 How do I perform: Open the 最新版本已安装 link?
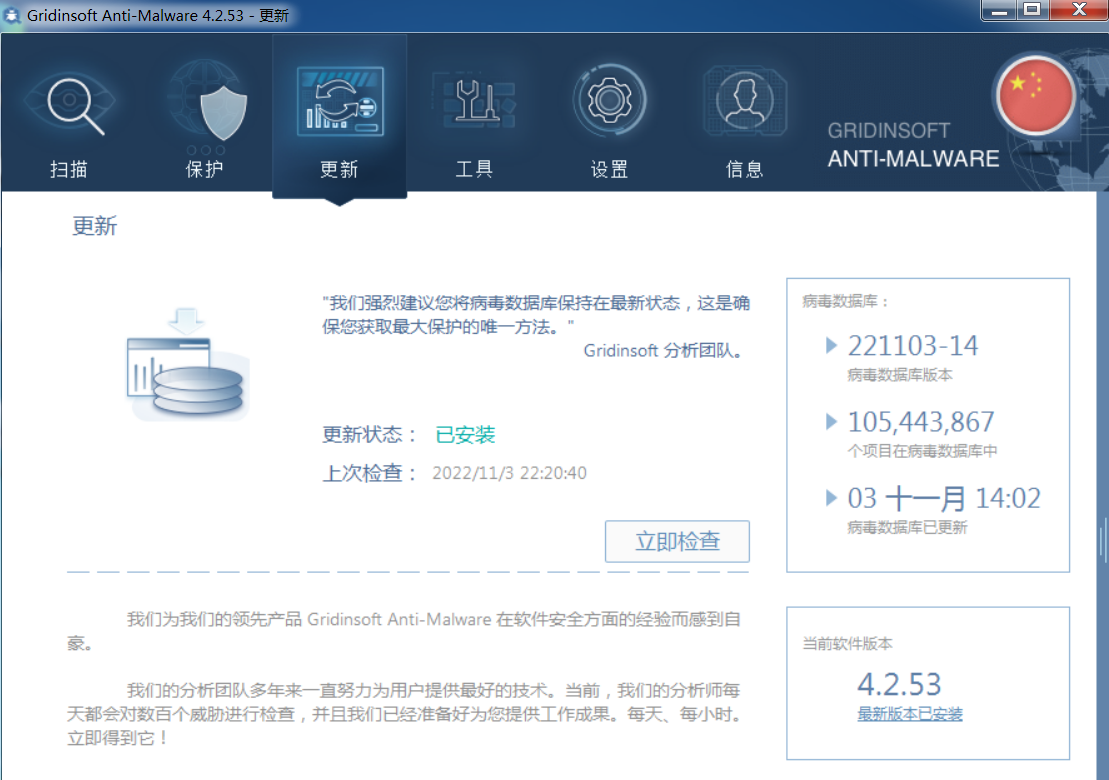(910, 714)
